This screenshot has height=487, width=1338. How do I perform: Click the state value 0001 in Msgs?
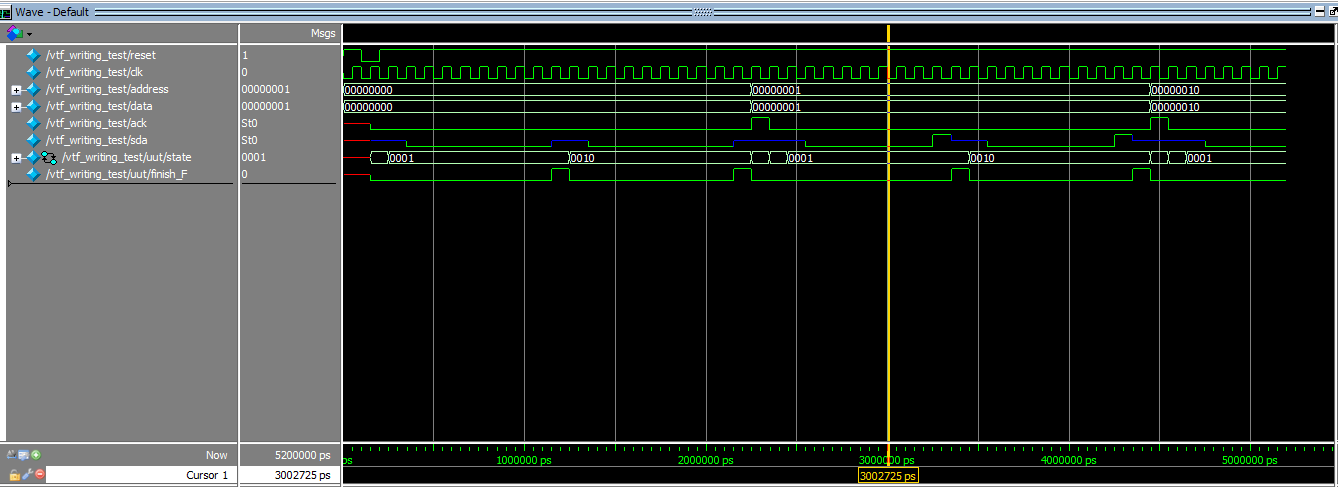(x=254, y=157)
